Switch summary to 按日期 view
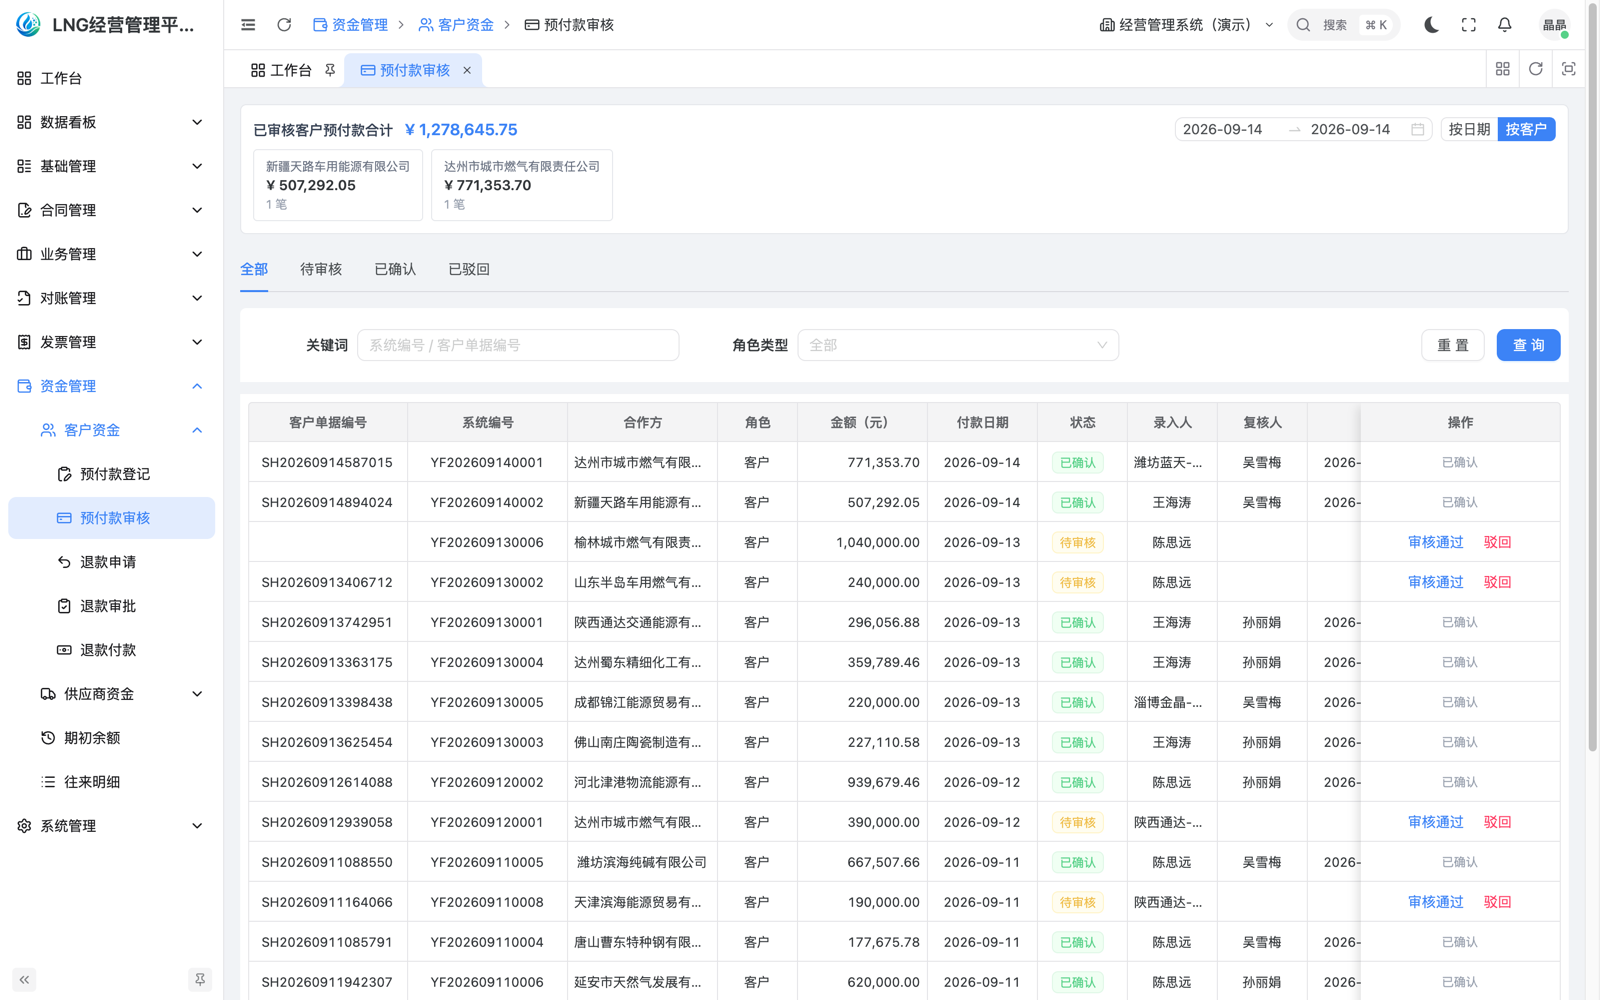Viewport: 1600px width, 1000px height. point(1469,129)
